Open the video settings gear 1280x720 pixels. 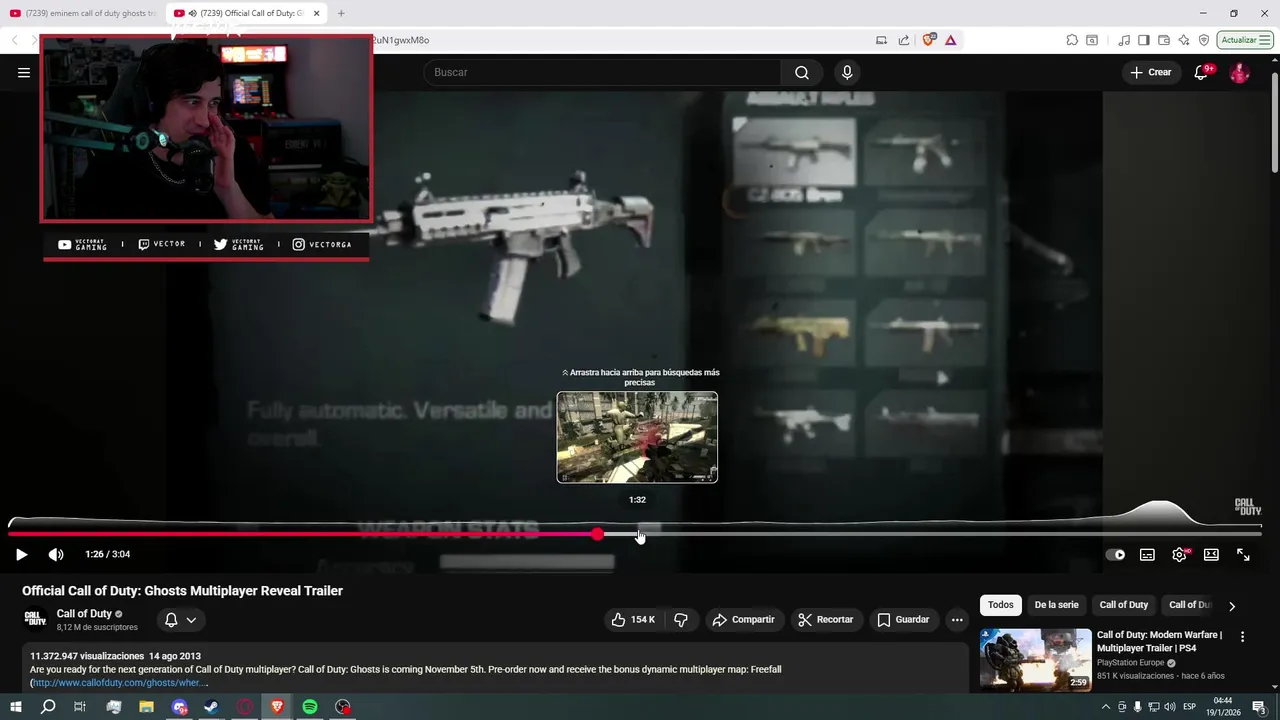1180,554
